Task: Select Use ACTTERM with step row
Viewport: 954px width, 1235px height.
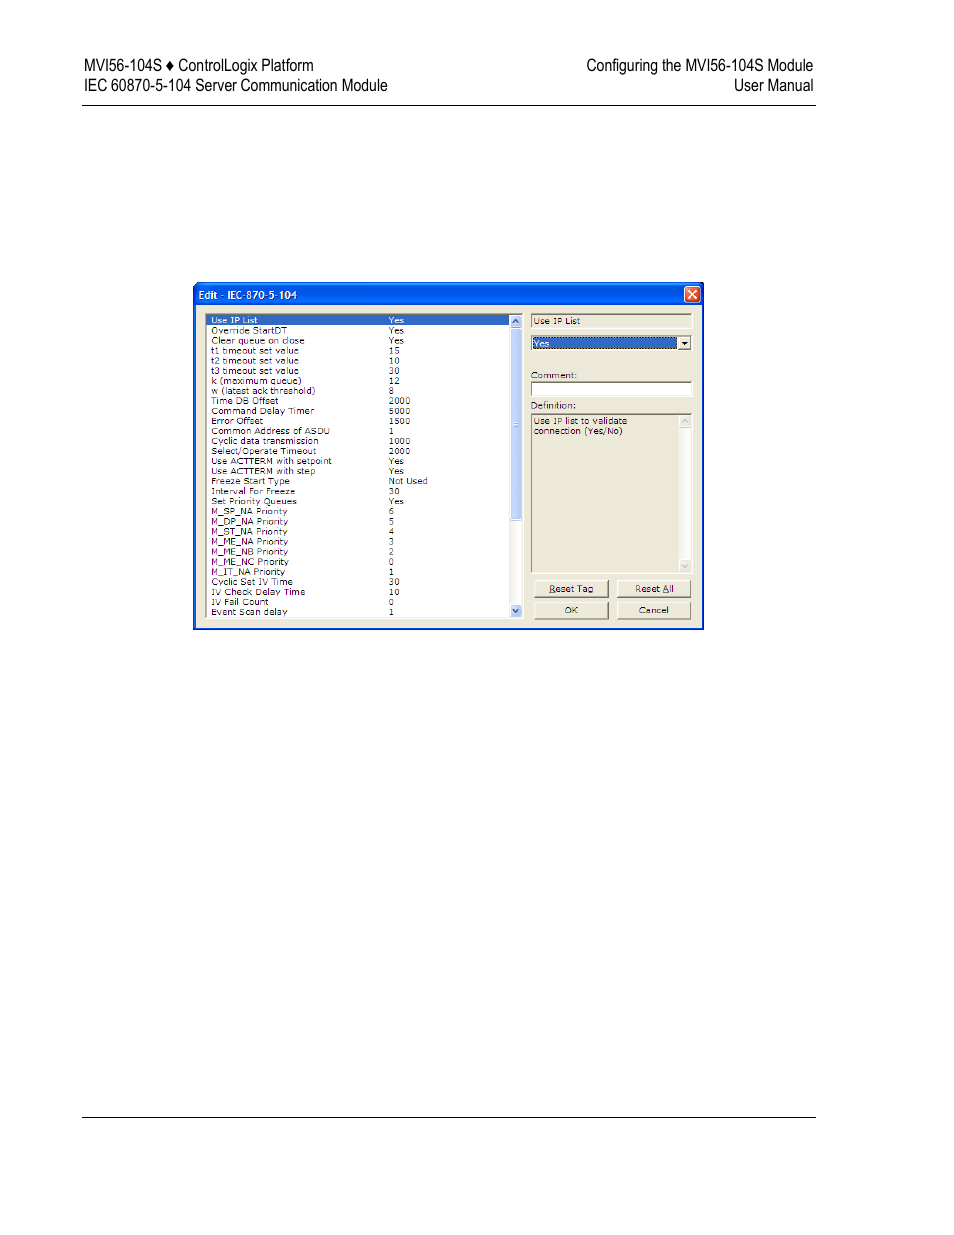Action: [358, 470]
